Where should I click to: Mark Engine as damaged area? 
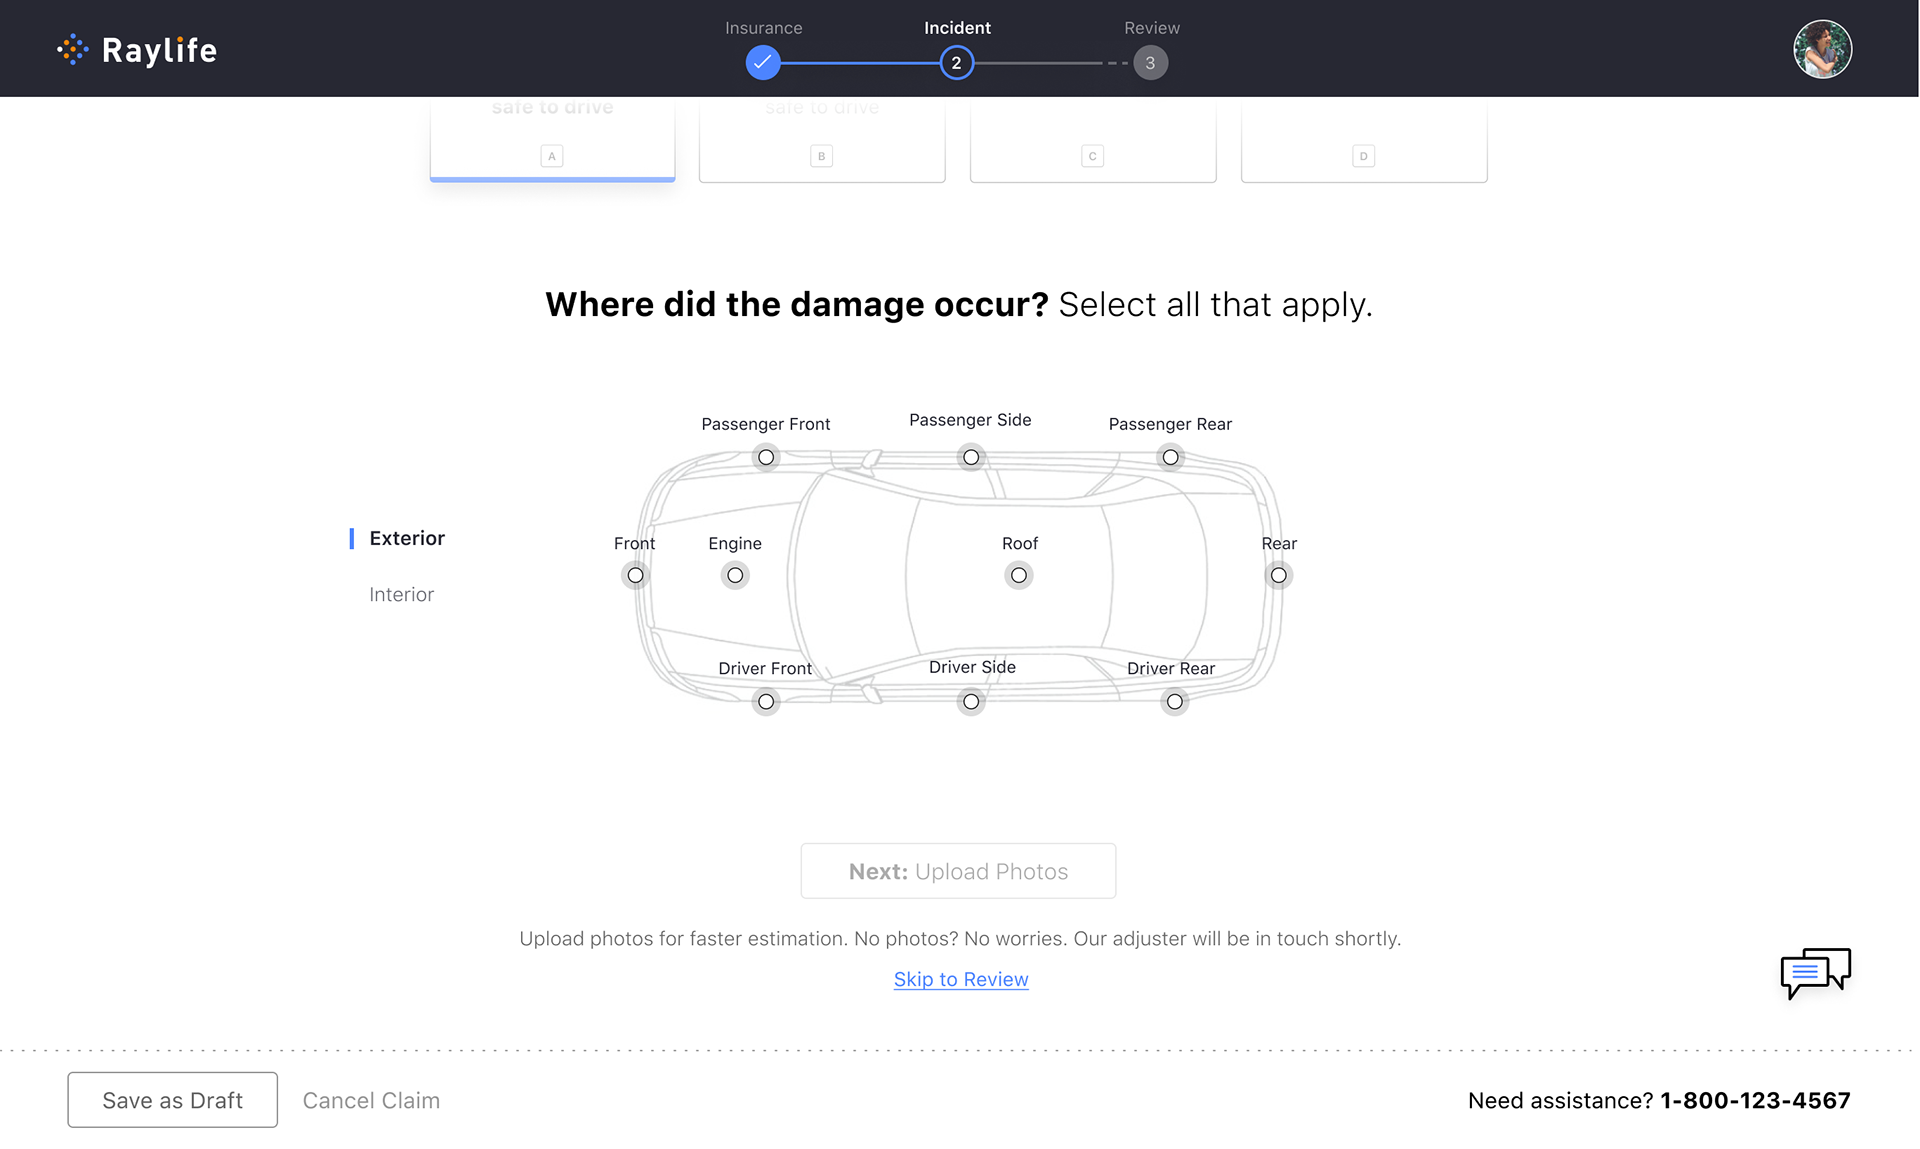735,575
